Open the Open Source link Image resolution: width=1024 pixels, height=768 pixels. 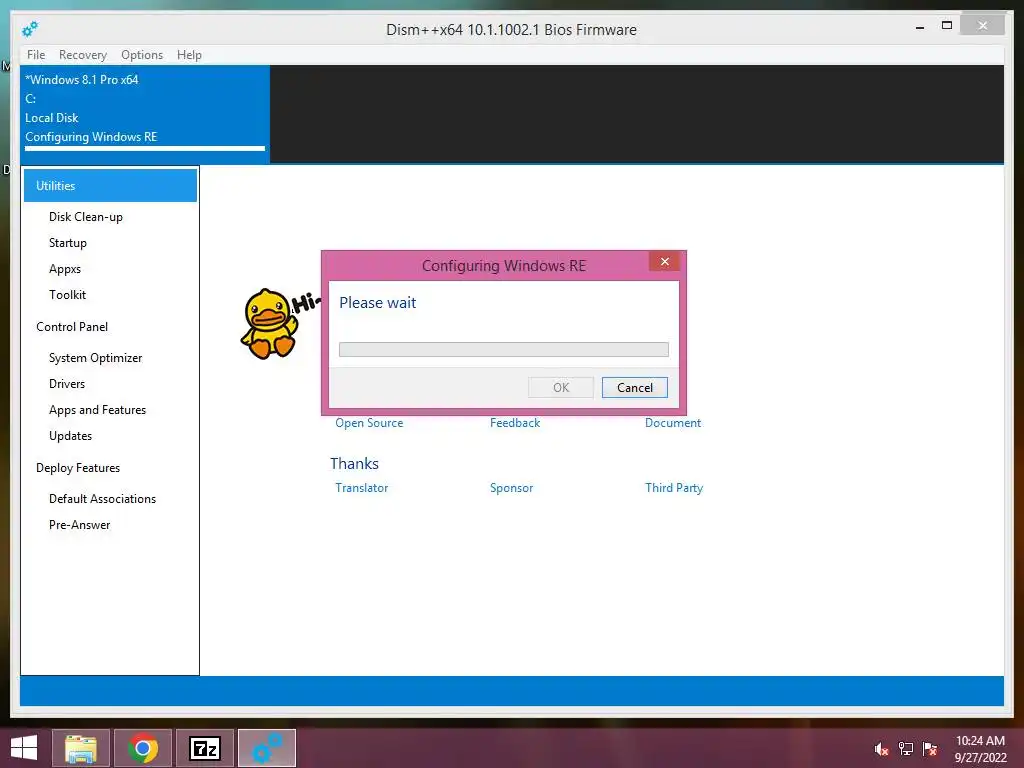pyautogui.click(x=369, y=423)
